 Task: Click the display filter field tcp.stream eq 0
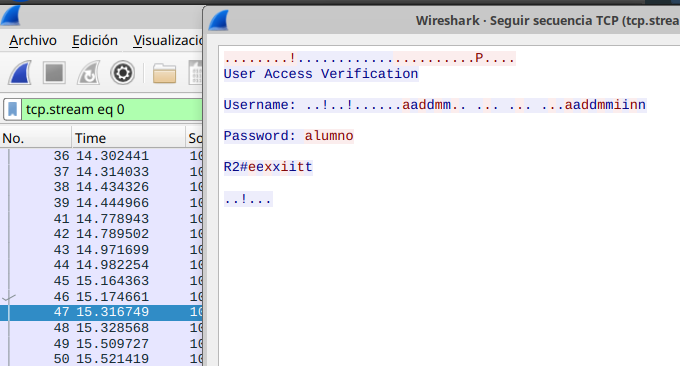(x=113, y=109)
